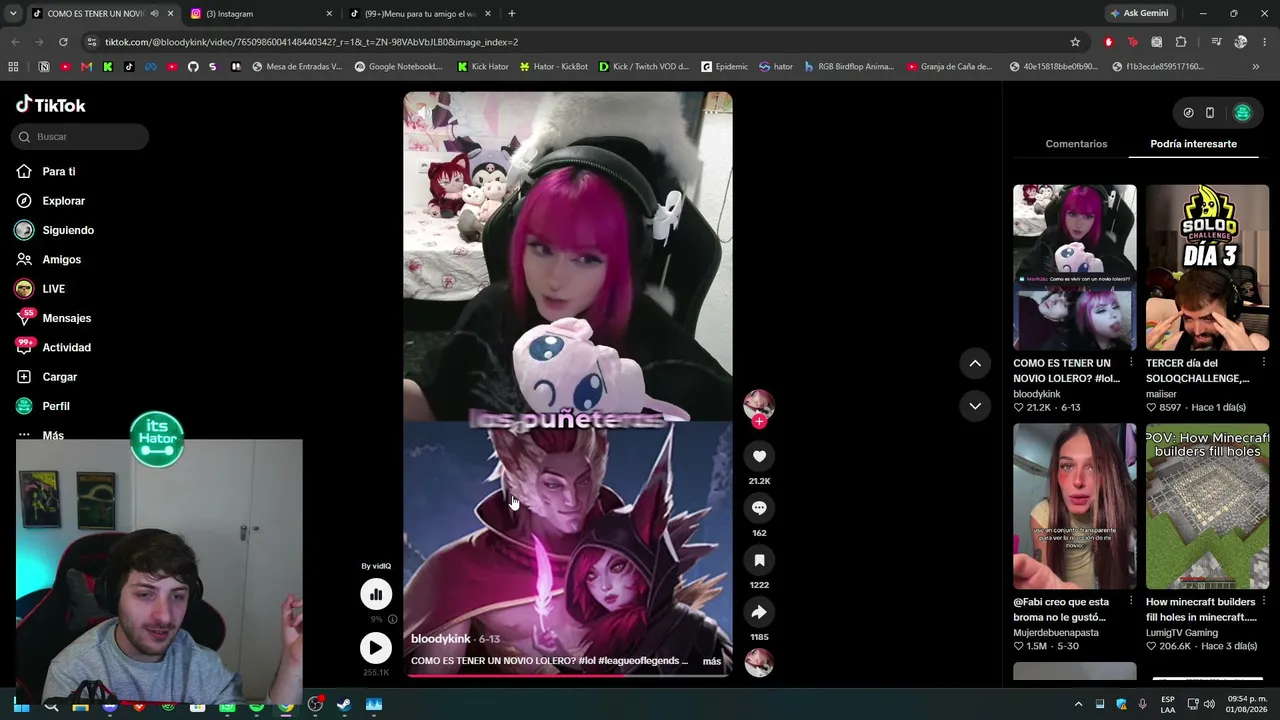The width and height of the screenshot is (1280, 720).
Task: Open the LumigTV Gaming channel link
Action: coord(1182,633)
